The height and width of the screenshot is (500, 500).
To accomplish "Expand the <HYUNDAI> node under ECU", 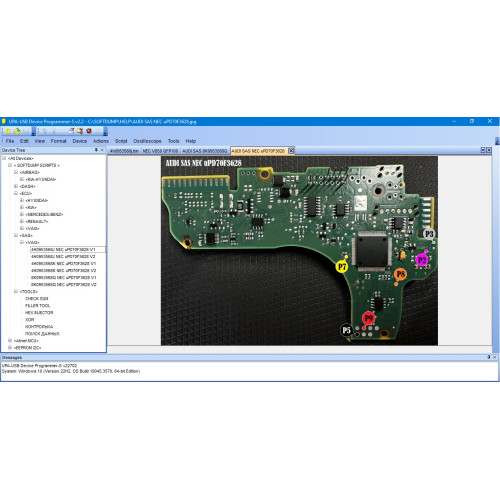I will [x=22, y=200].
